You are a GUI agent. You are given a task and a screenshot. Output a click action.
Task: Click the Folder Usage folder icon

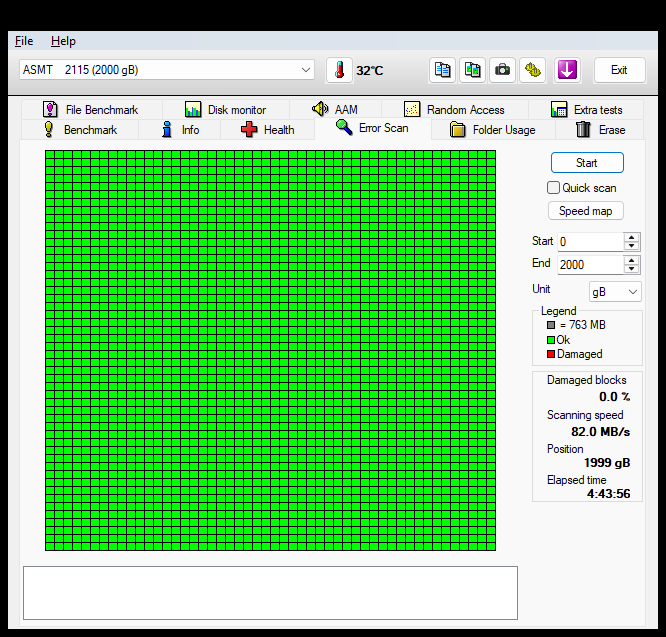(x=457, y=130)
